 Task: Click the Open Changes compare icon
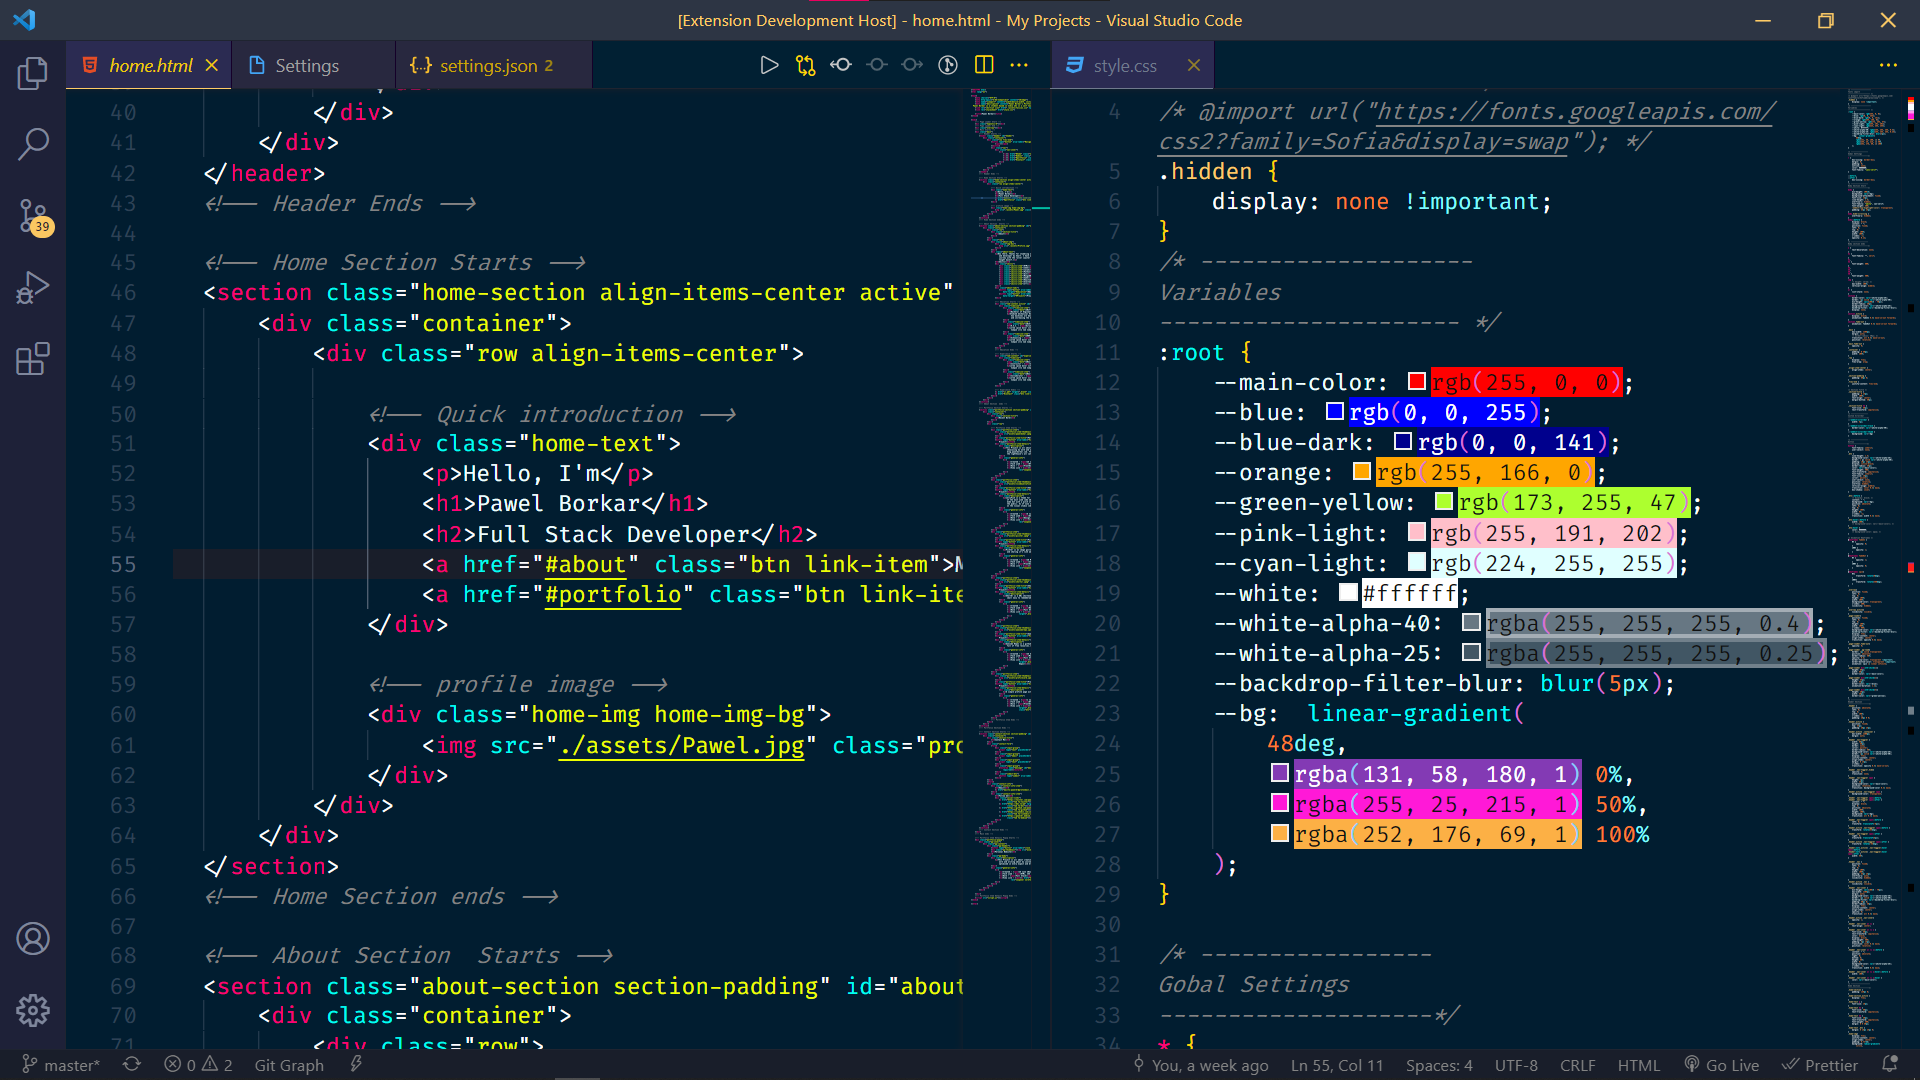(x=805, y=65)
